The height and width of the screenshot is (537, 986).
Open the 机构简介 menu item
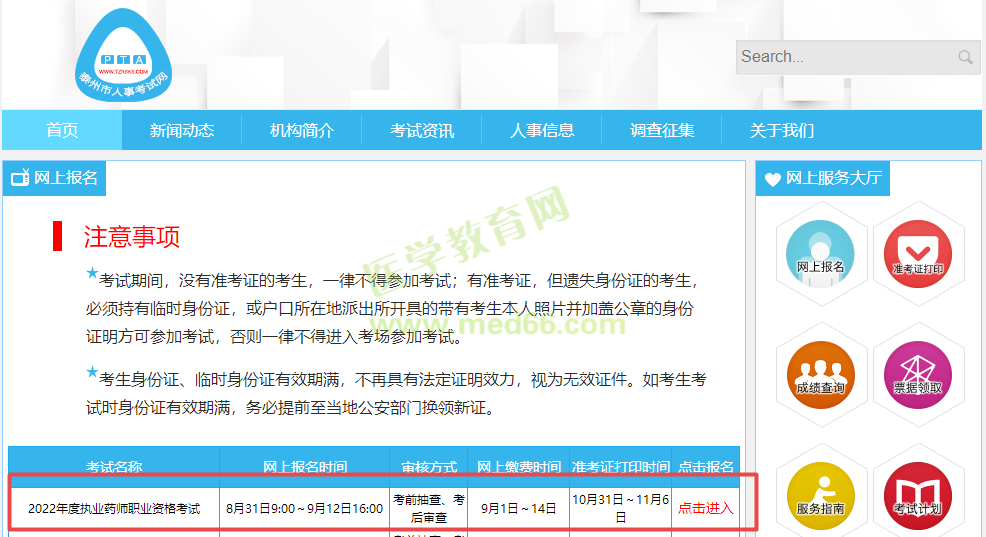pos(302,130)
